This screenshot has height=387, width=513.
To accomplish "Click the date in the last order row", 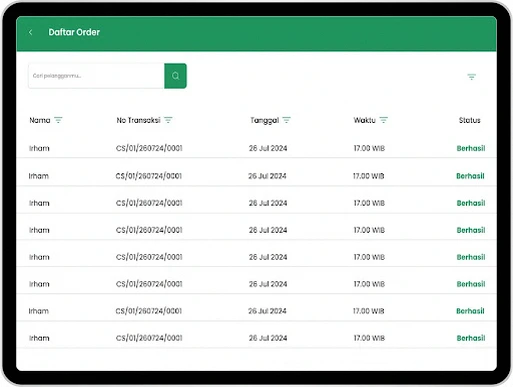I will point(268,338).
